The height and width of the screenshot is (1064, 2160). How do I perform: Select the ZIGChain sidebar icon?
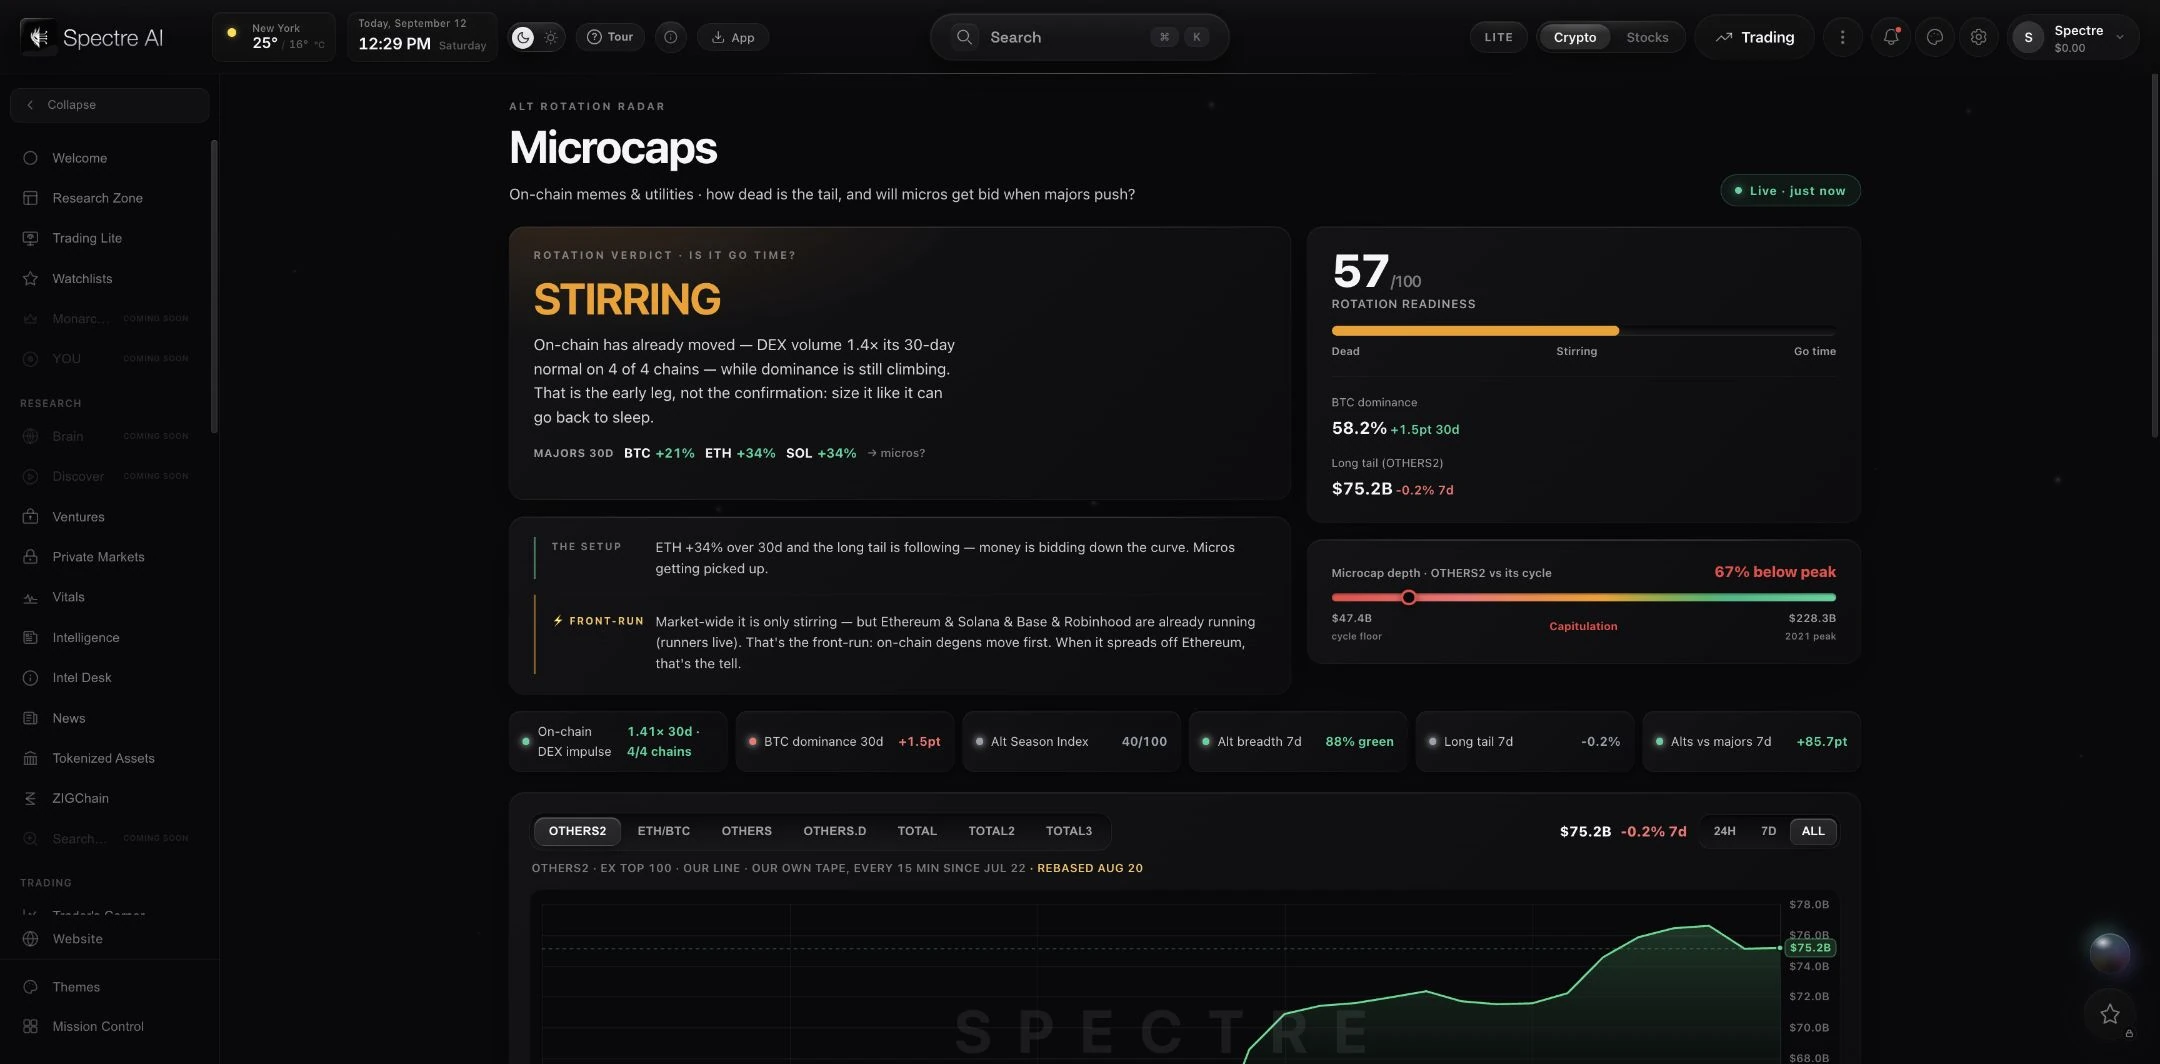30,798
